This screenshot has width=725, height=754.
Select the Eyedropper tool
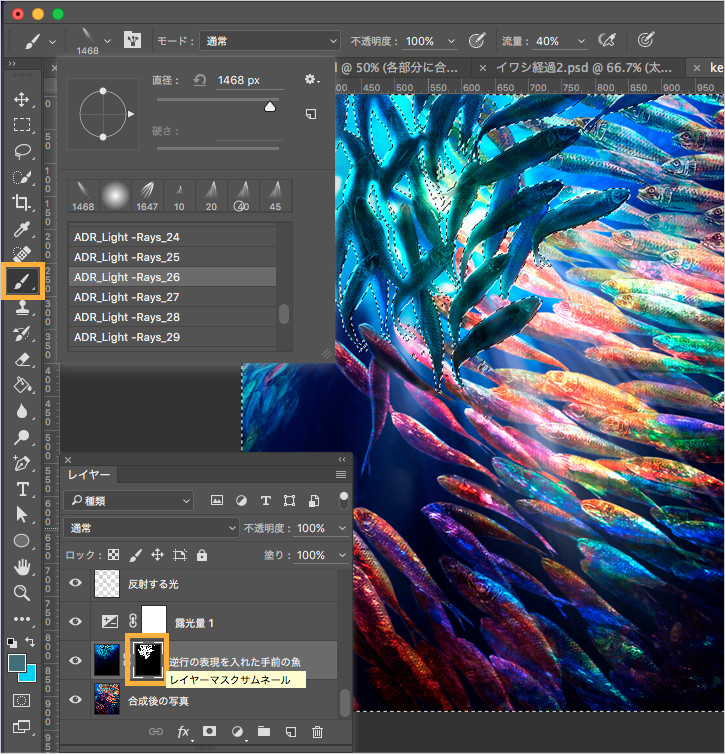21,229
